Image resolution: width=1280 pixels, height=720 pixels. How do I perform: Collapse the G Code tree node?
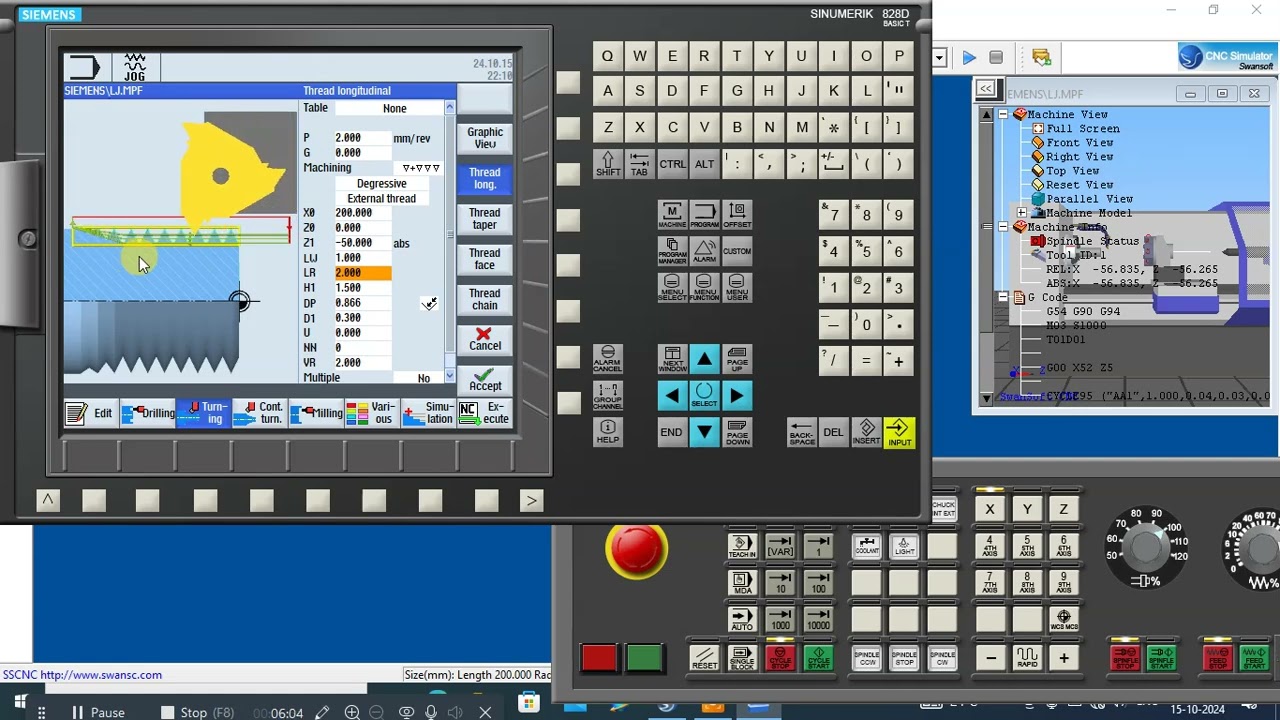click(x=1003, y=297)
